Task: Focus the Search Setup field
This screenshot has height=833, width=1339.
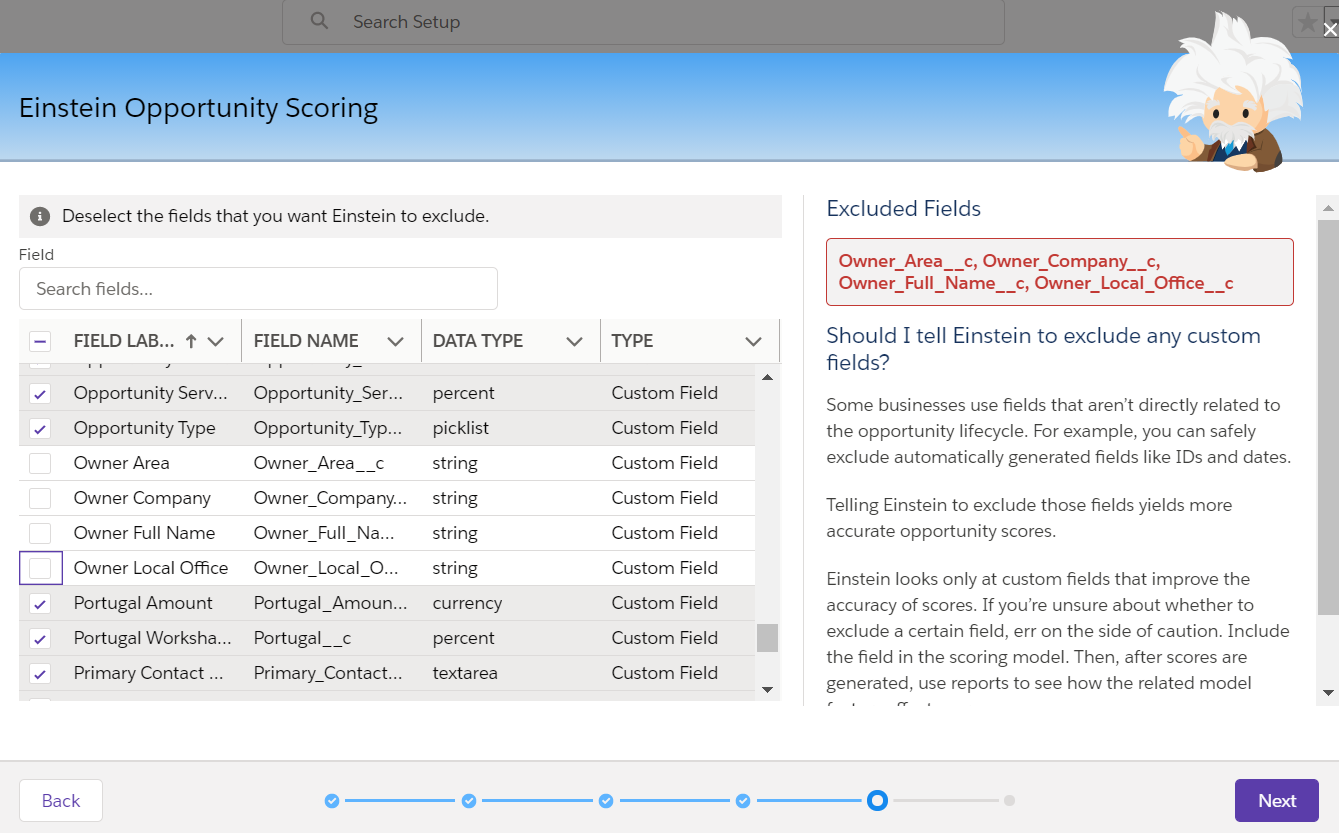Action: pos(643,22)
